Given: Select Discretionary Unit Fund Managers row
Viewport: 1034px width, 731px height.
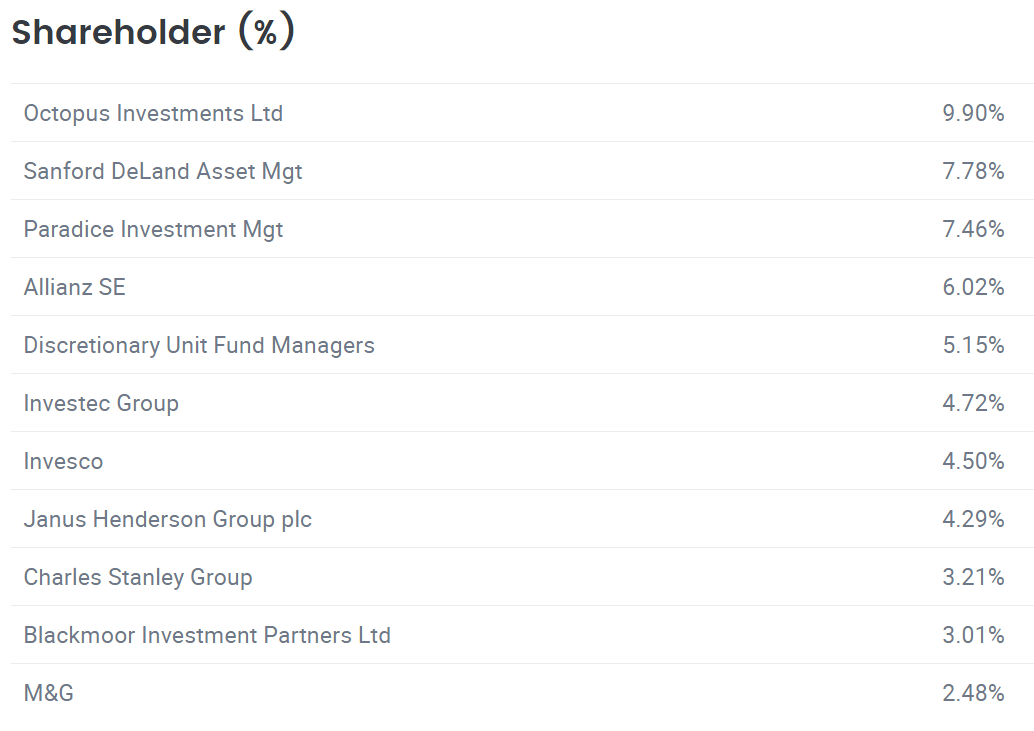Looking at the screenshot, I should pos(522,345).
